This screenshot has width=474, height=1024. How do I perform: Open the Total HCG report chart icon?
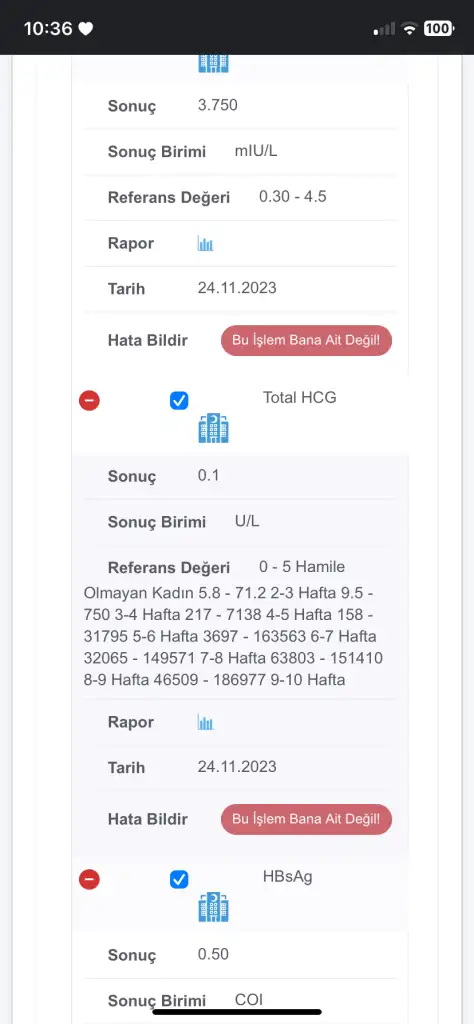coord(206,723)
